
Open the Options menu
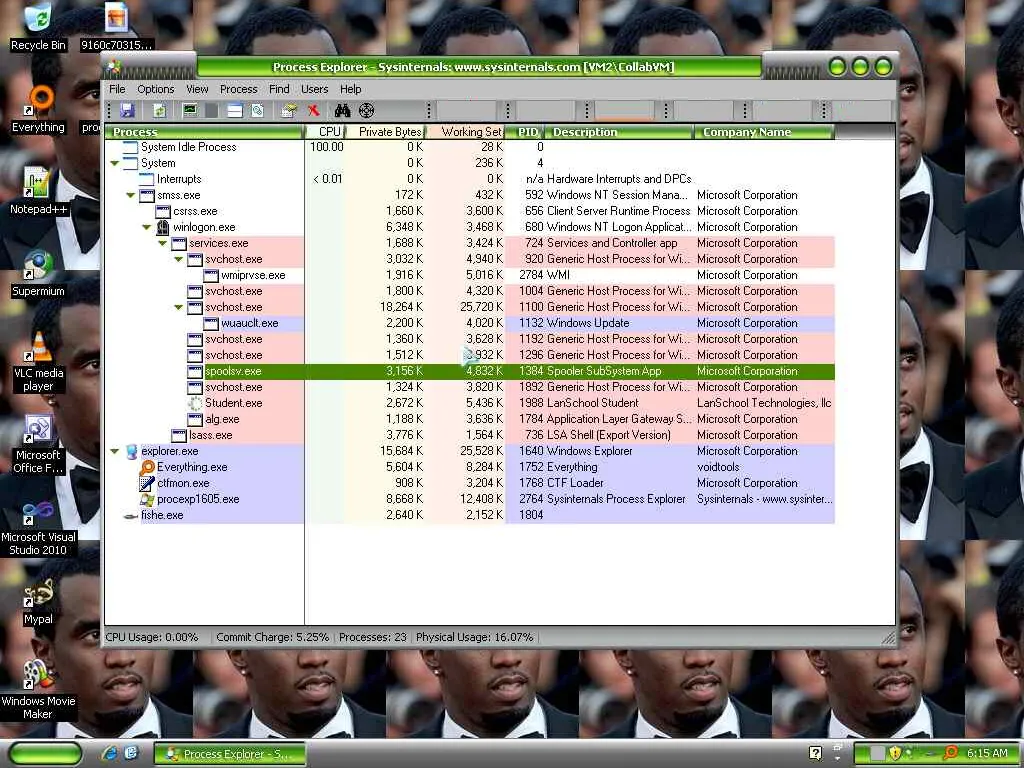pos(155,89)
